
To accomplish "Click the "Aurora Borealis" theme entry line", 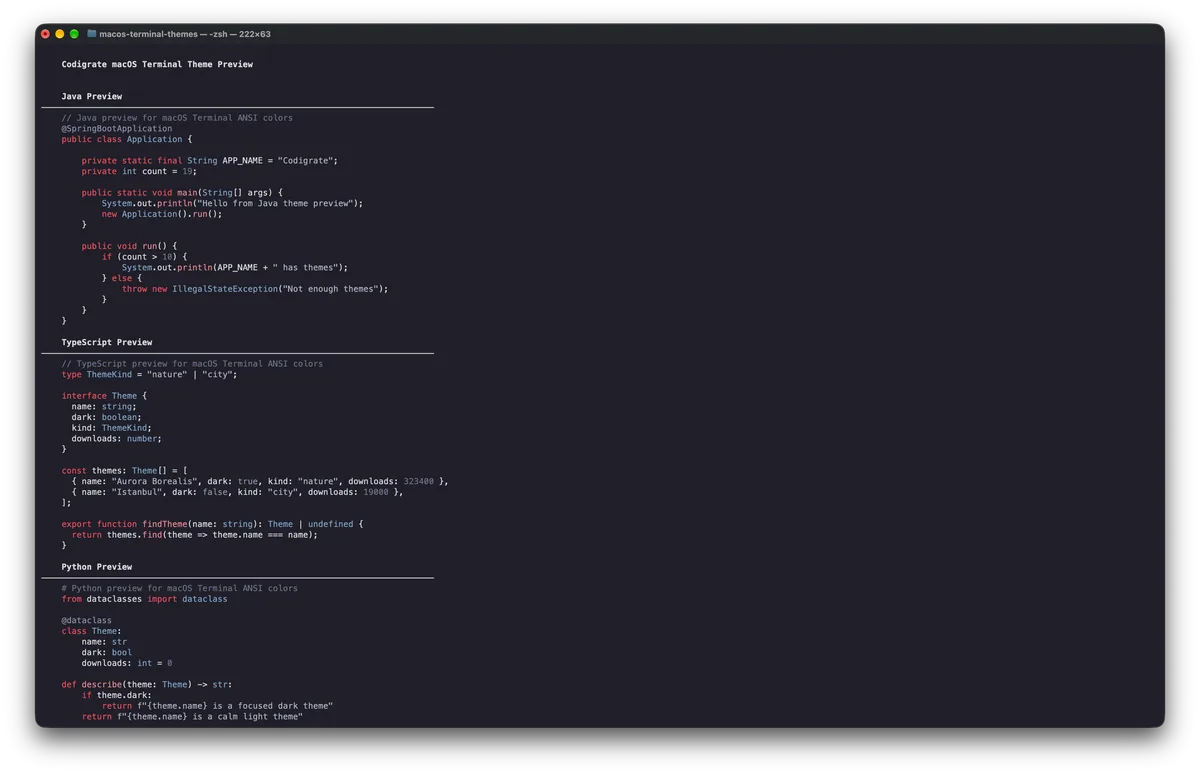I will [x=260, y=481].
